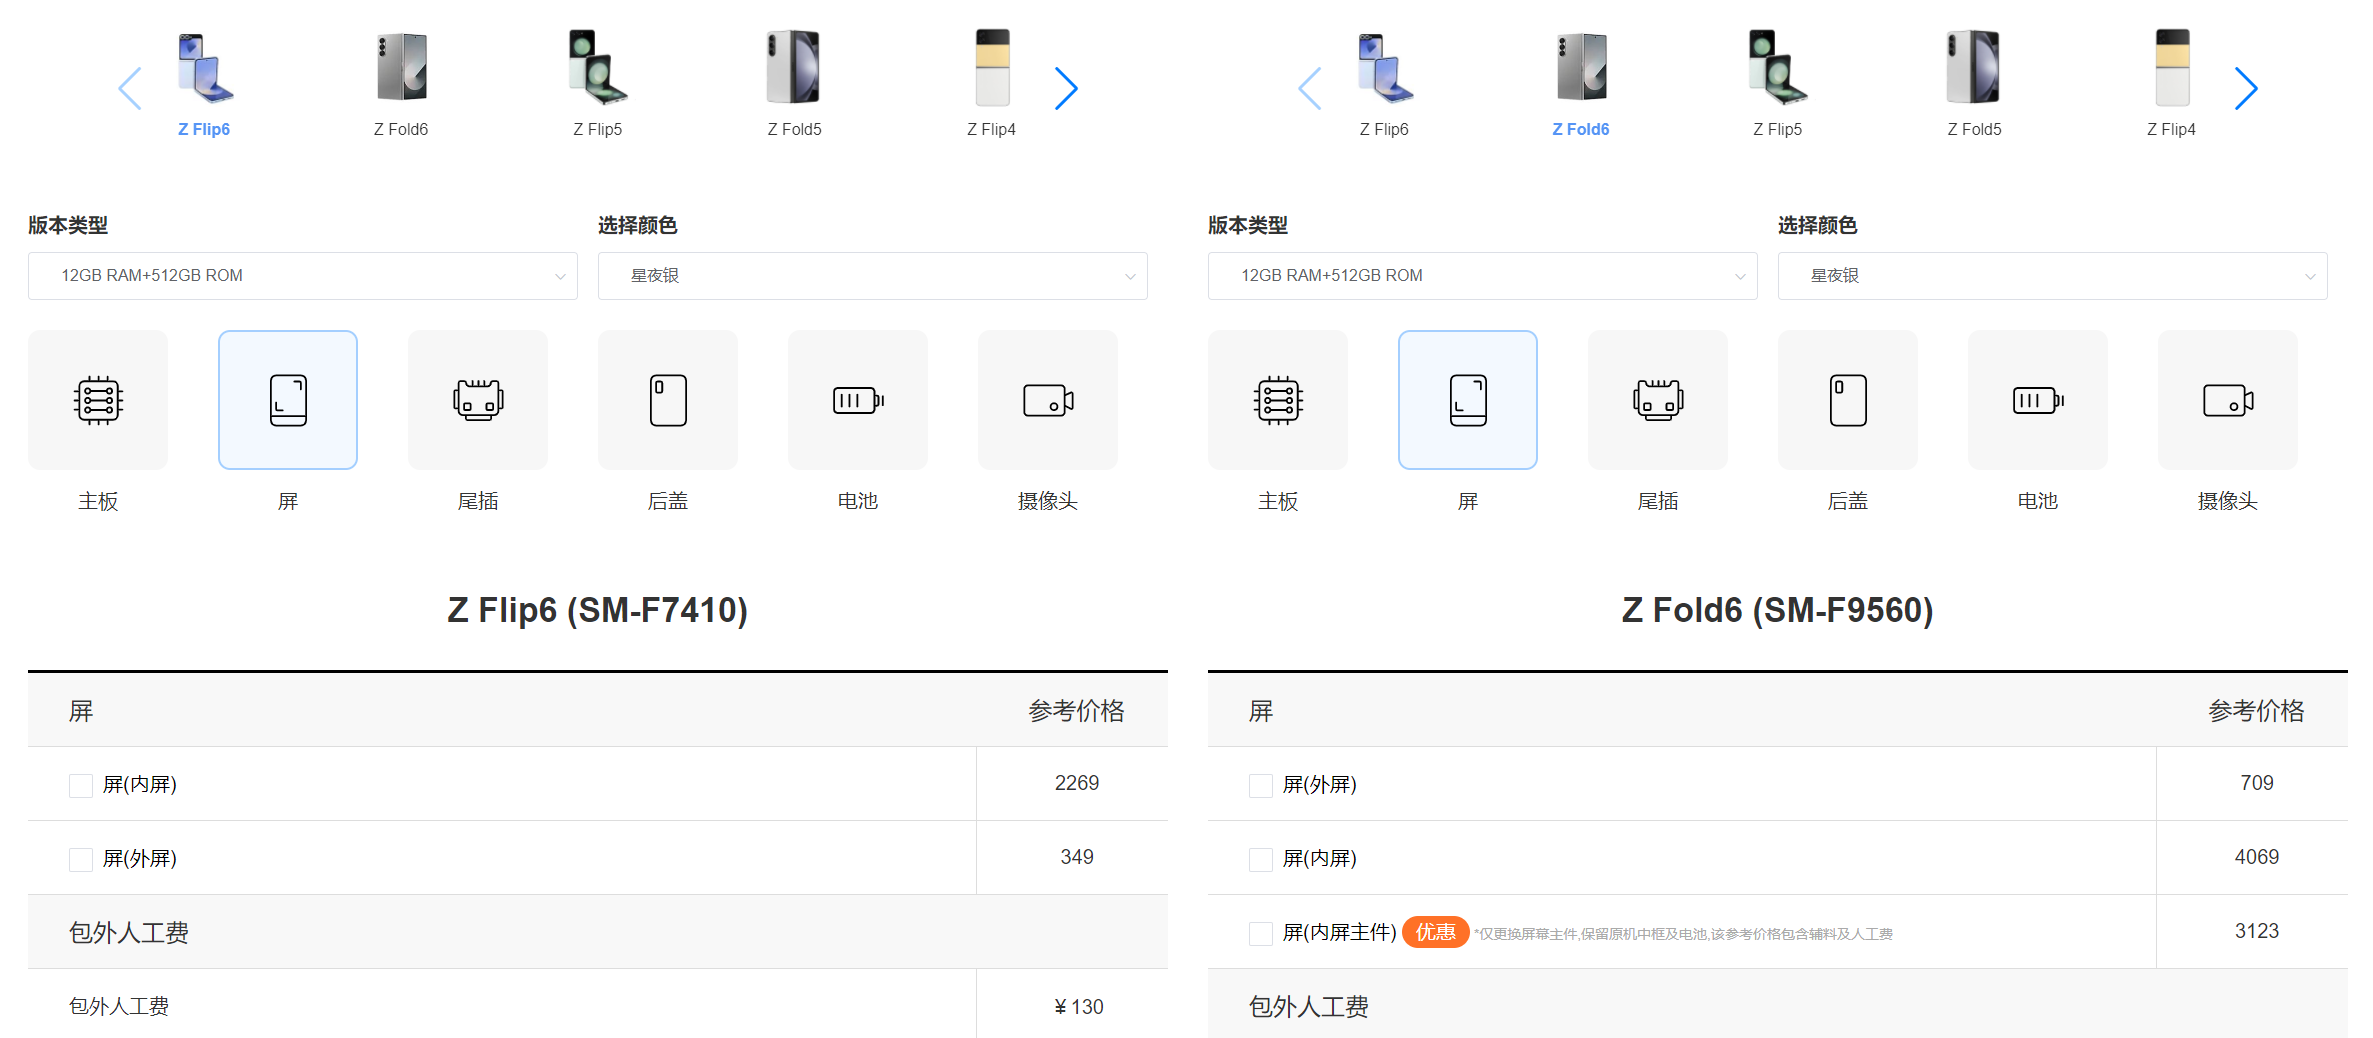The image size is (2373, 1038).
Task: Select the 屏 icon in left Z Flip6 panel
Action: 288,400
